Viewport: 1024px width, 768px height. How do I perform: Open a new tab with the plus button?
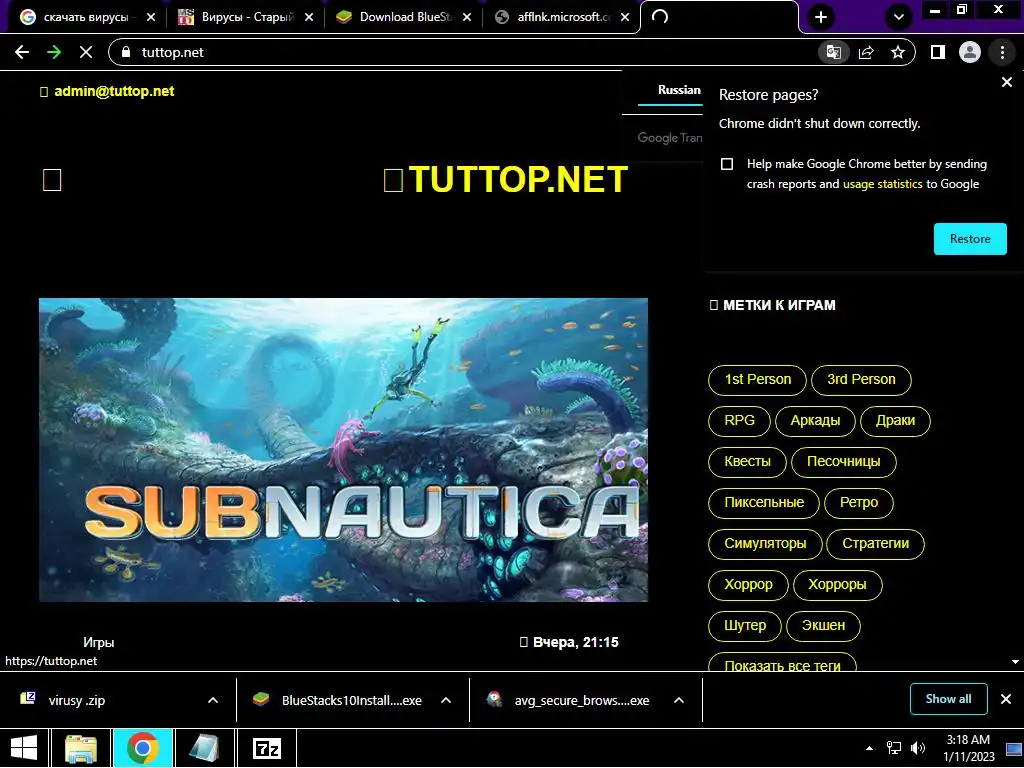821,17
